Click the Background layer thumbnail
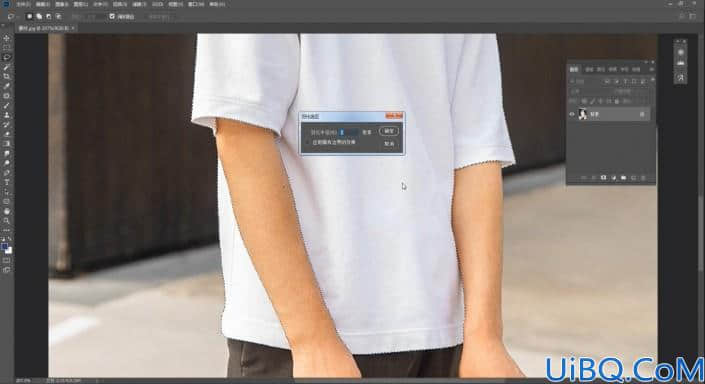The width and height of the screenshot is (705, 384). (583, 115)
